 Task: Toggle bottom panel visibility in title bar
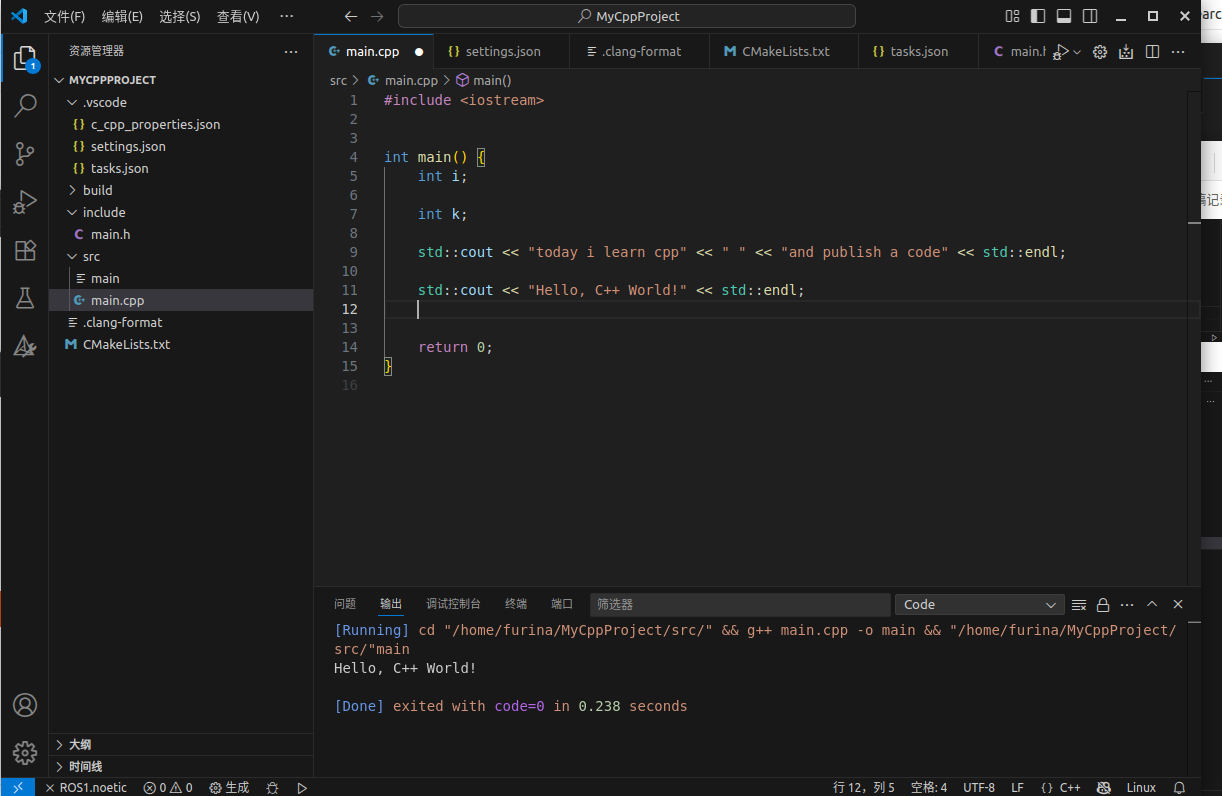(1064, 16)
